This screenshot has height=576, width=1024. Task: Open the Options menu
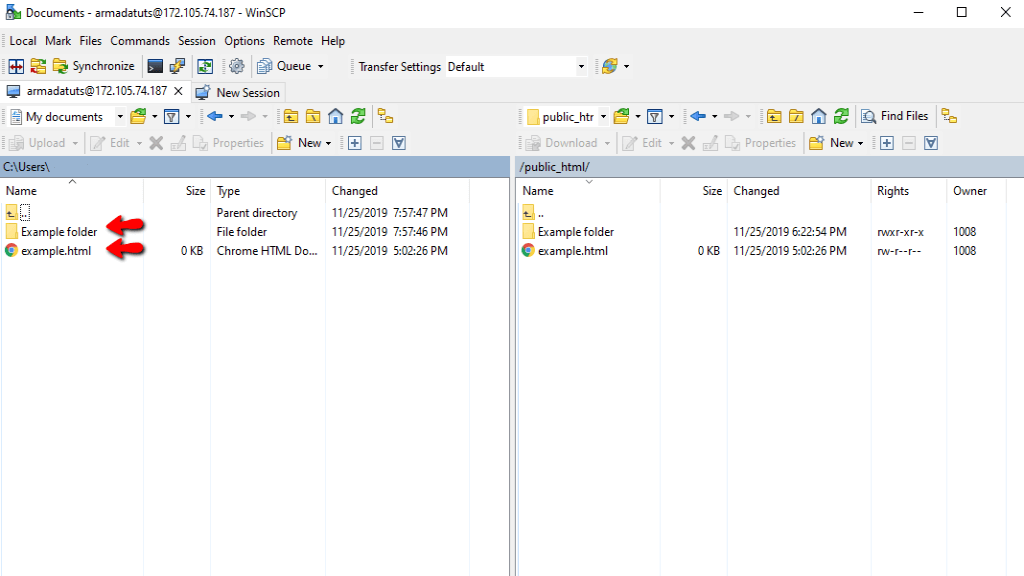[244, 40]
